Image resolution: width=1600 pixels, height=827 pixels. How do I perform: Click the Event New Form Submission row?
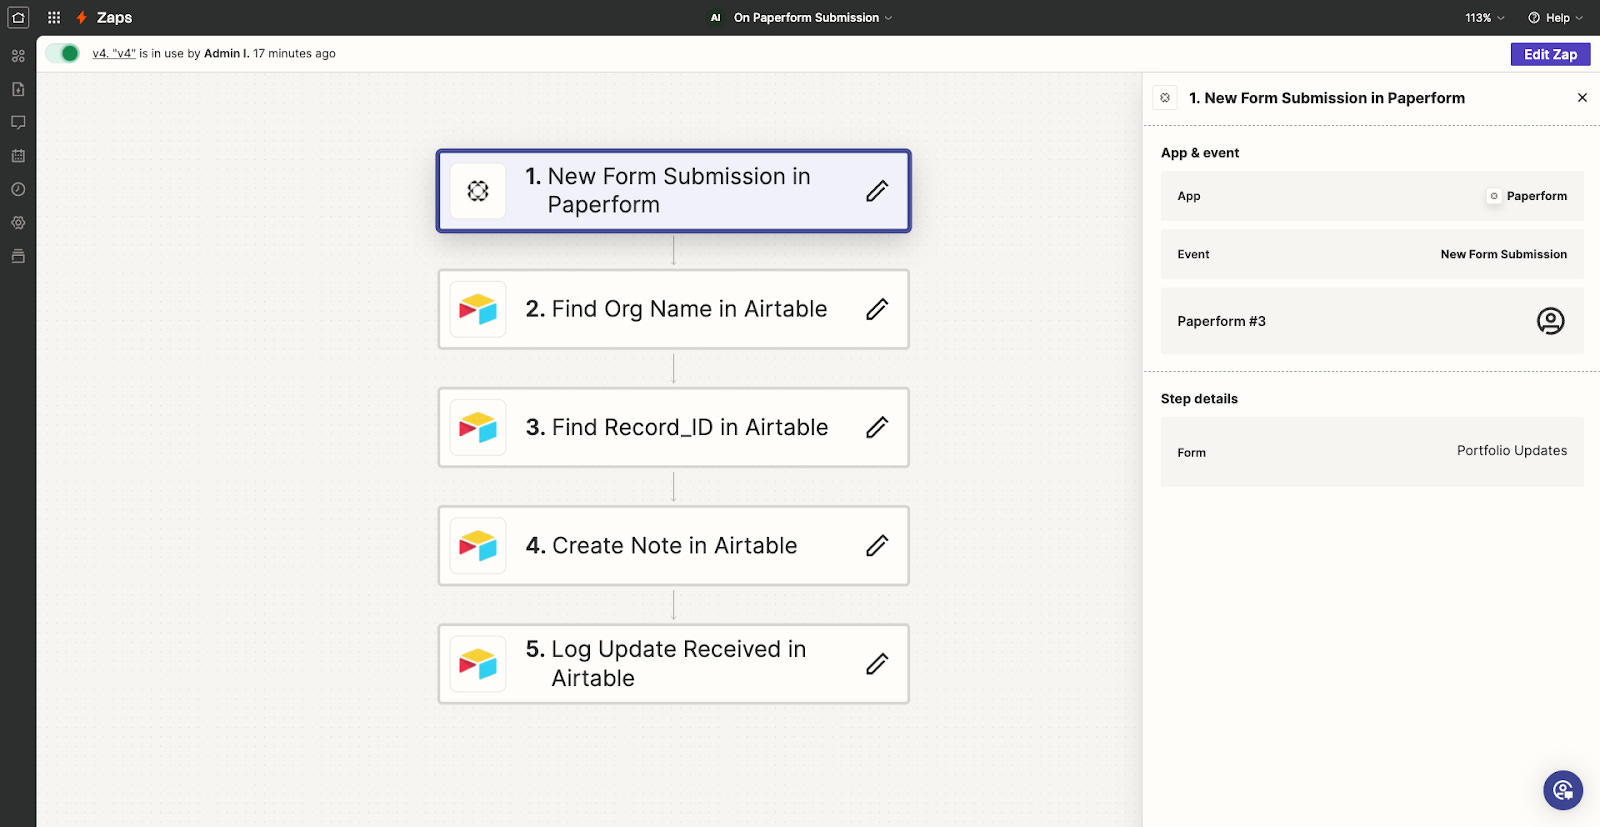[1372, 254]
